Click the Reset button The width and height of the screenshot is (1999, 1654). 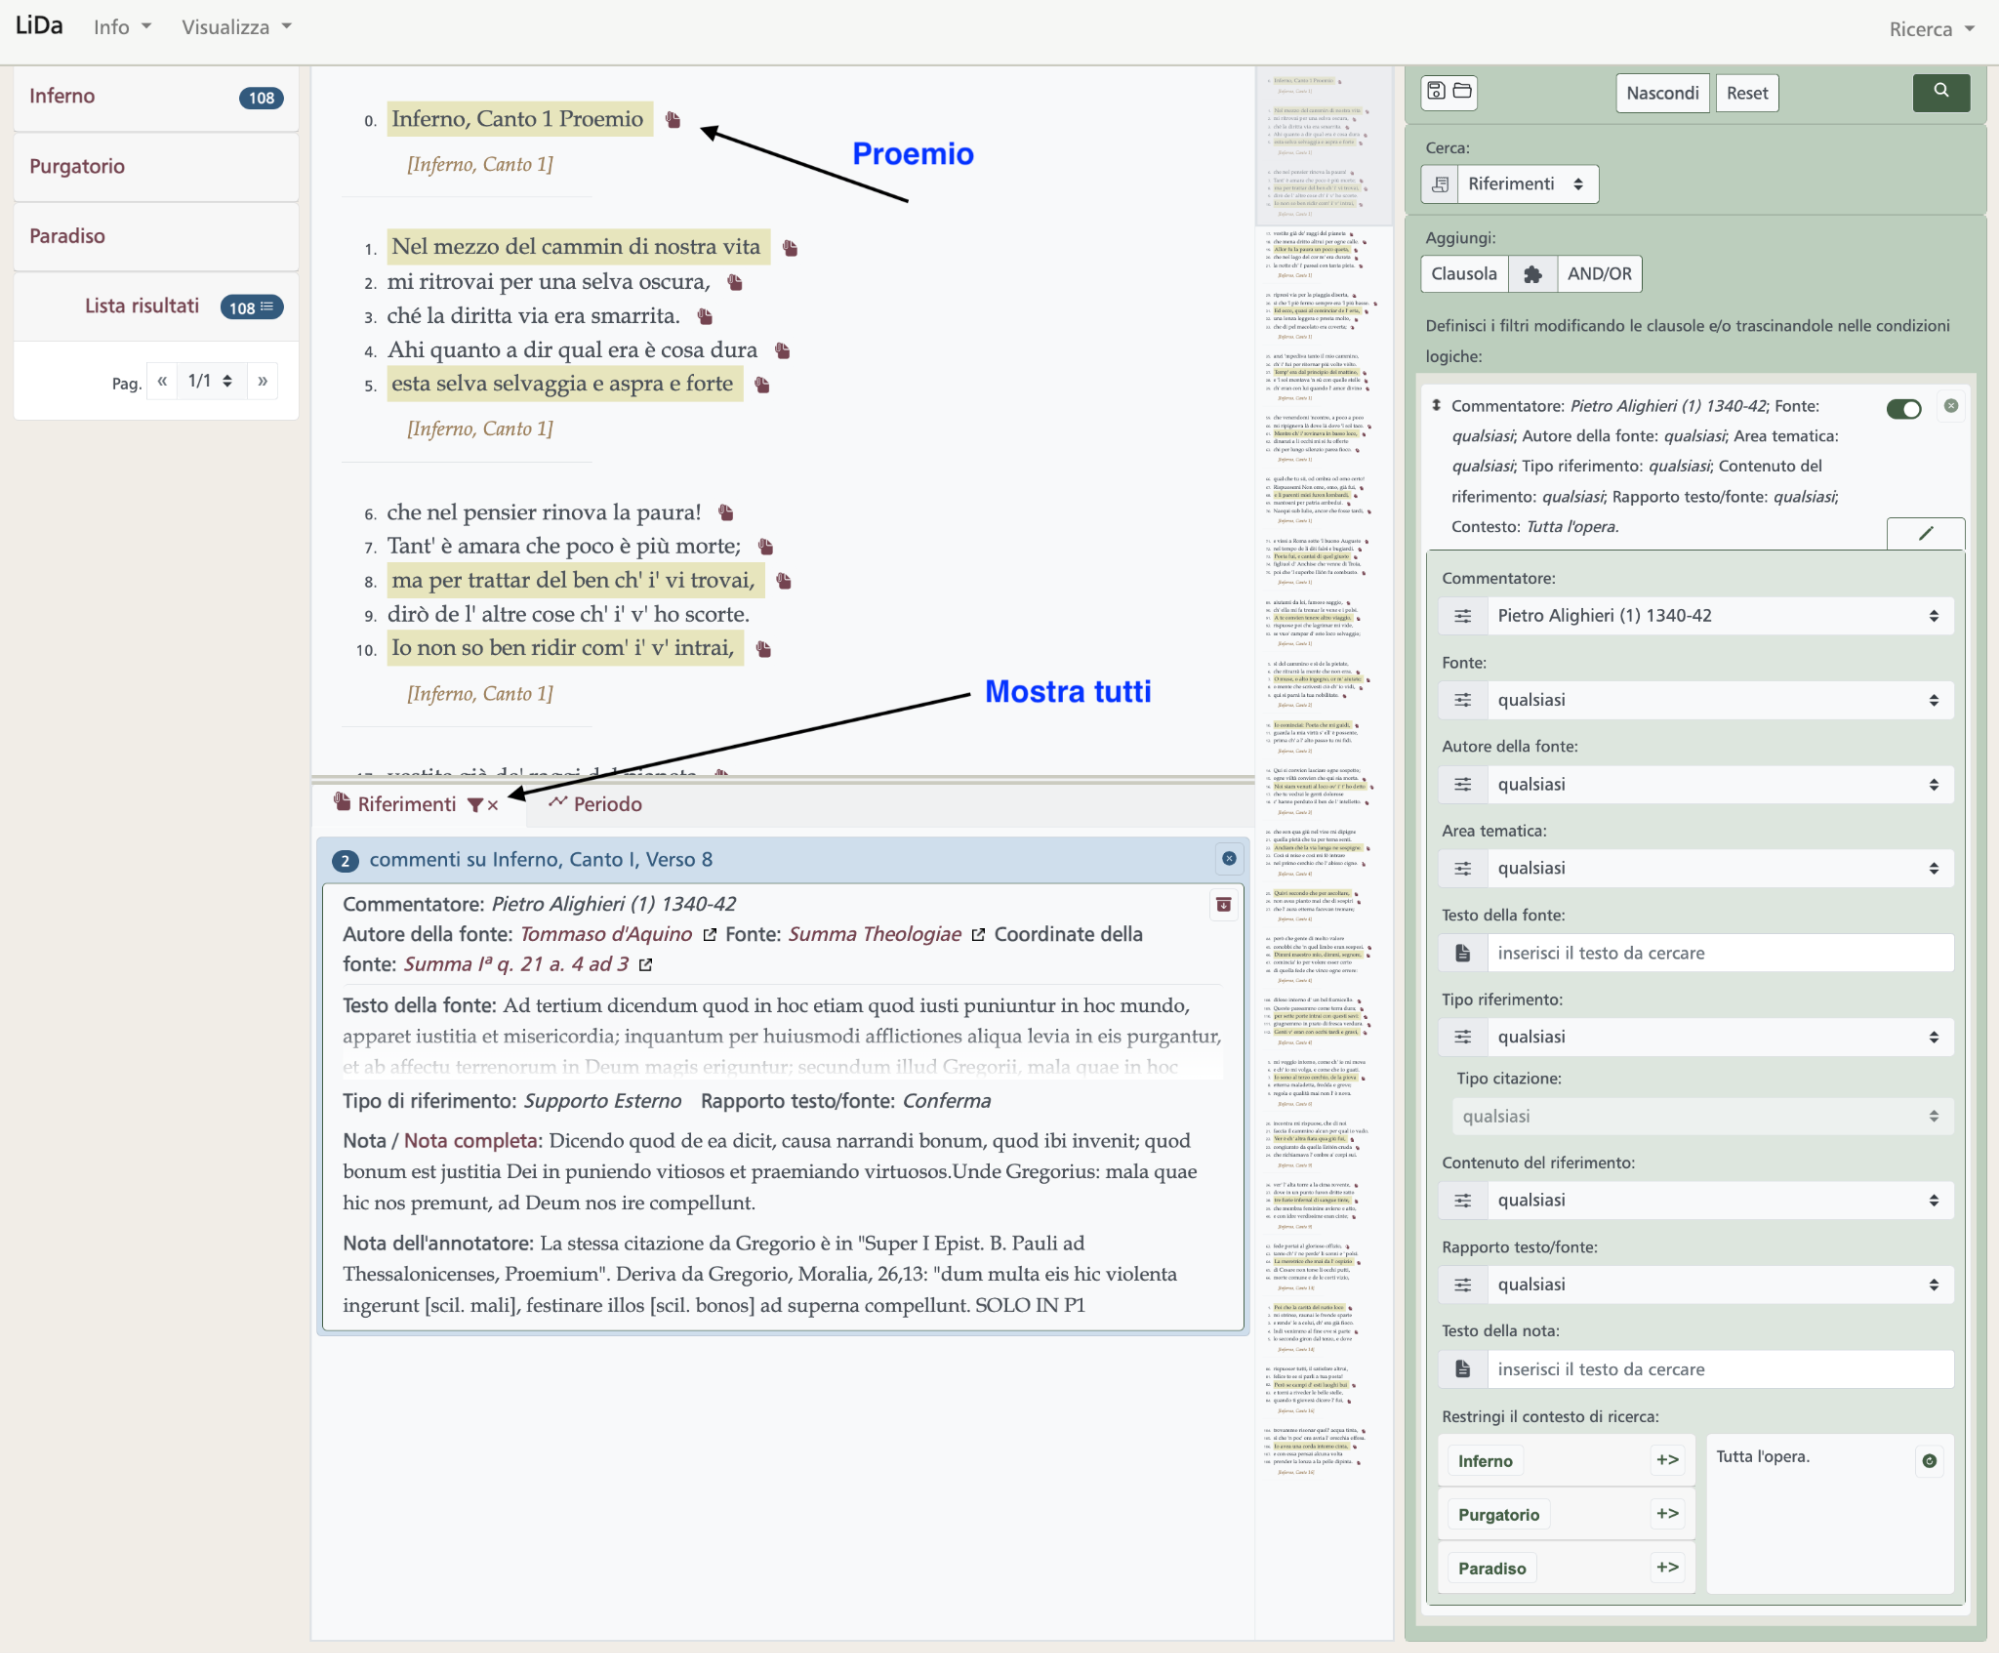coord(1747,93)
